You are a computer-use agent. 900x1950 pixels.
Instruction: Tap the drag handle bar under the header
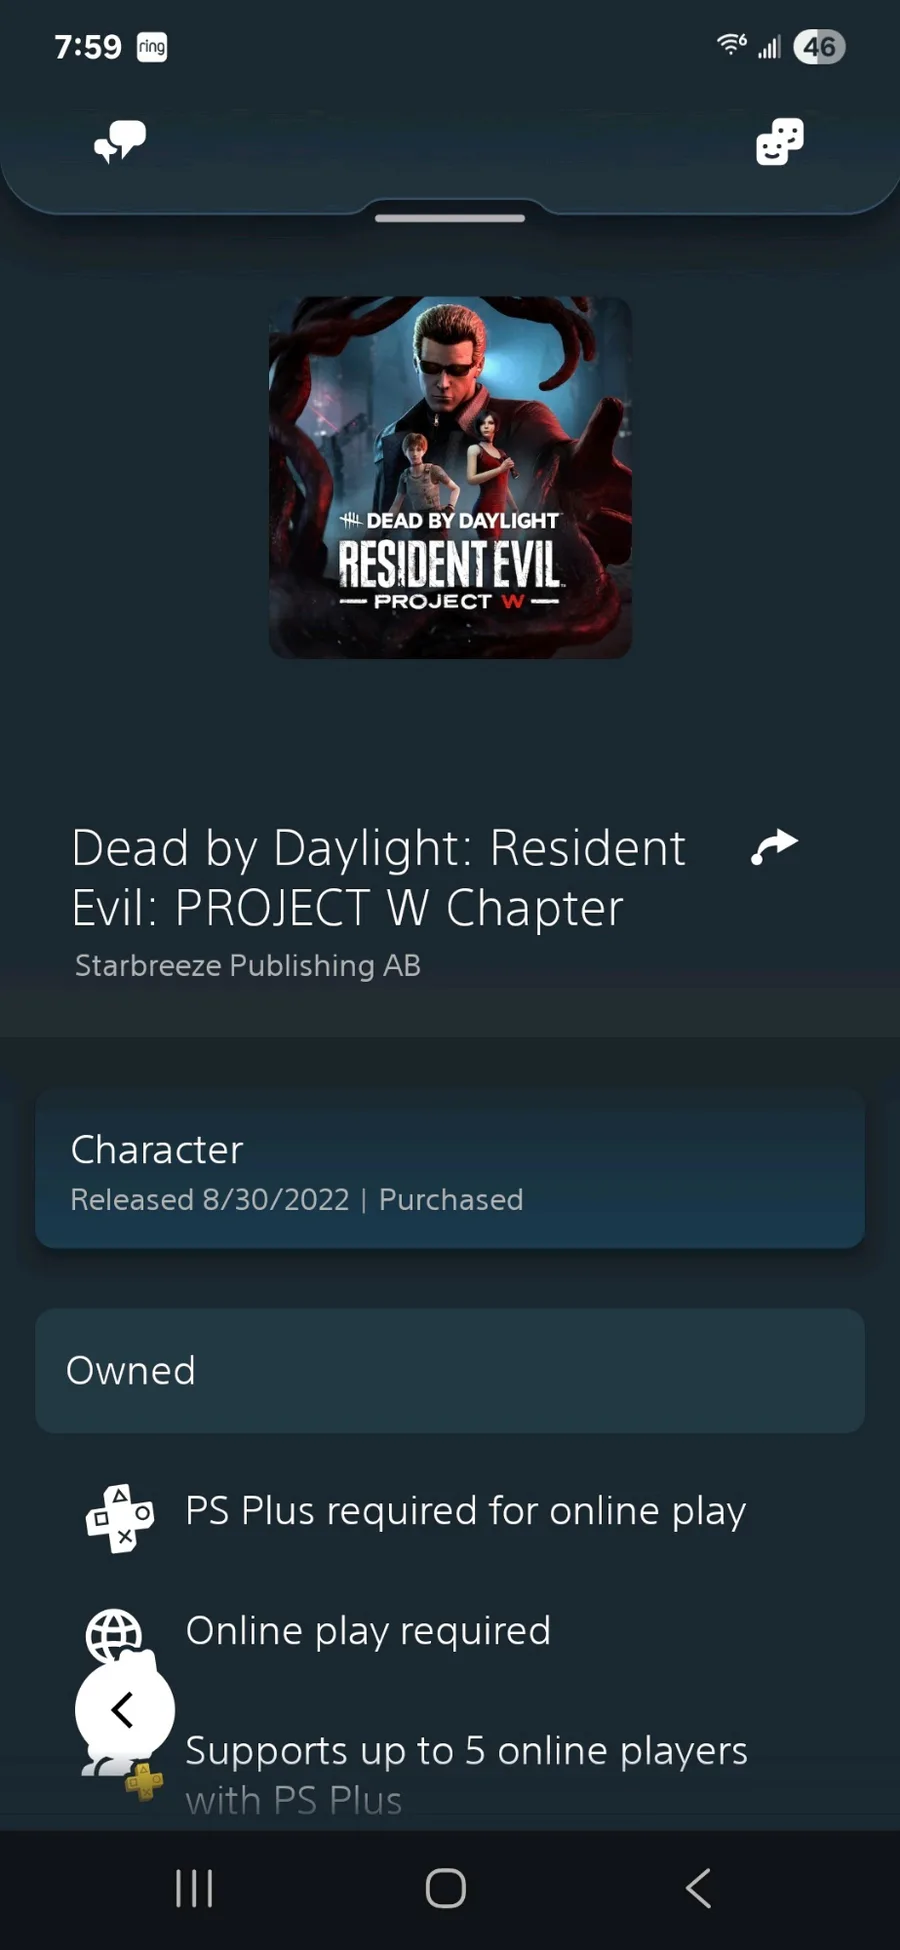[x=450, y=217]
